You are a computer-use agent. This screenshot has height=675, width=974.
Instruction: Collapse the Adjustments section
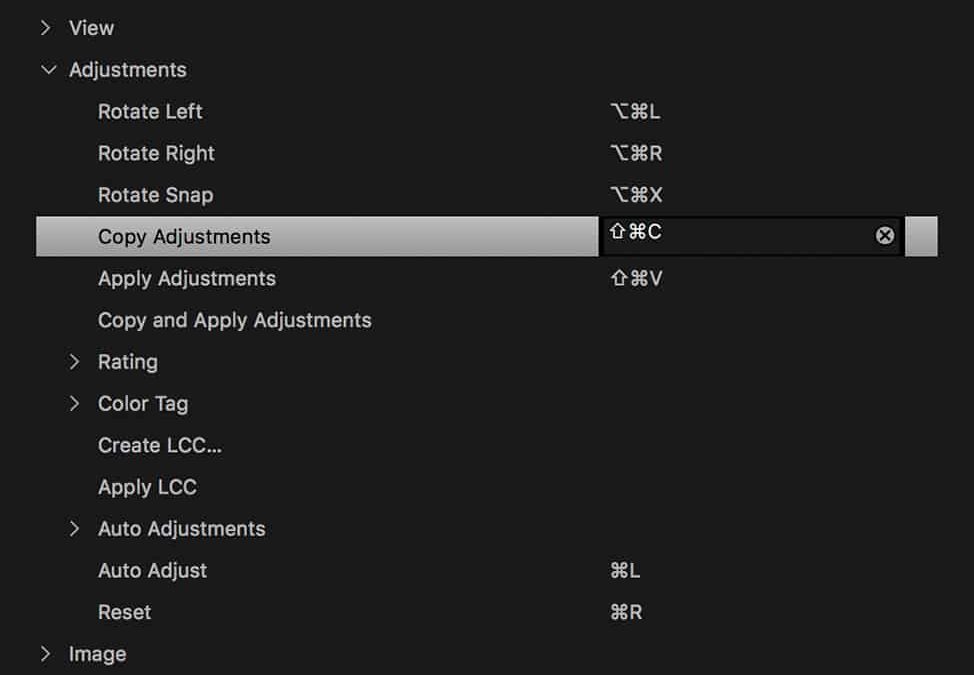click(x=47, y=70)
